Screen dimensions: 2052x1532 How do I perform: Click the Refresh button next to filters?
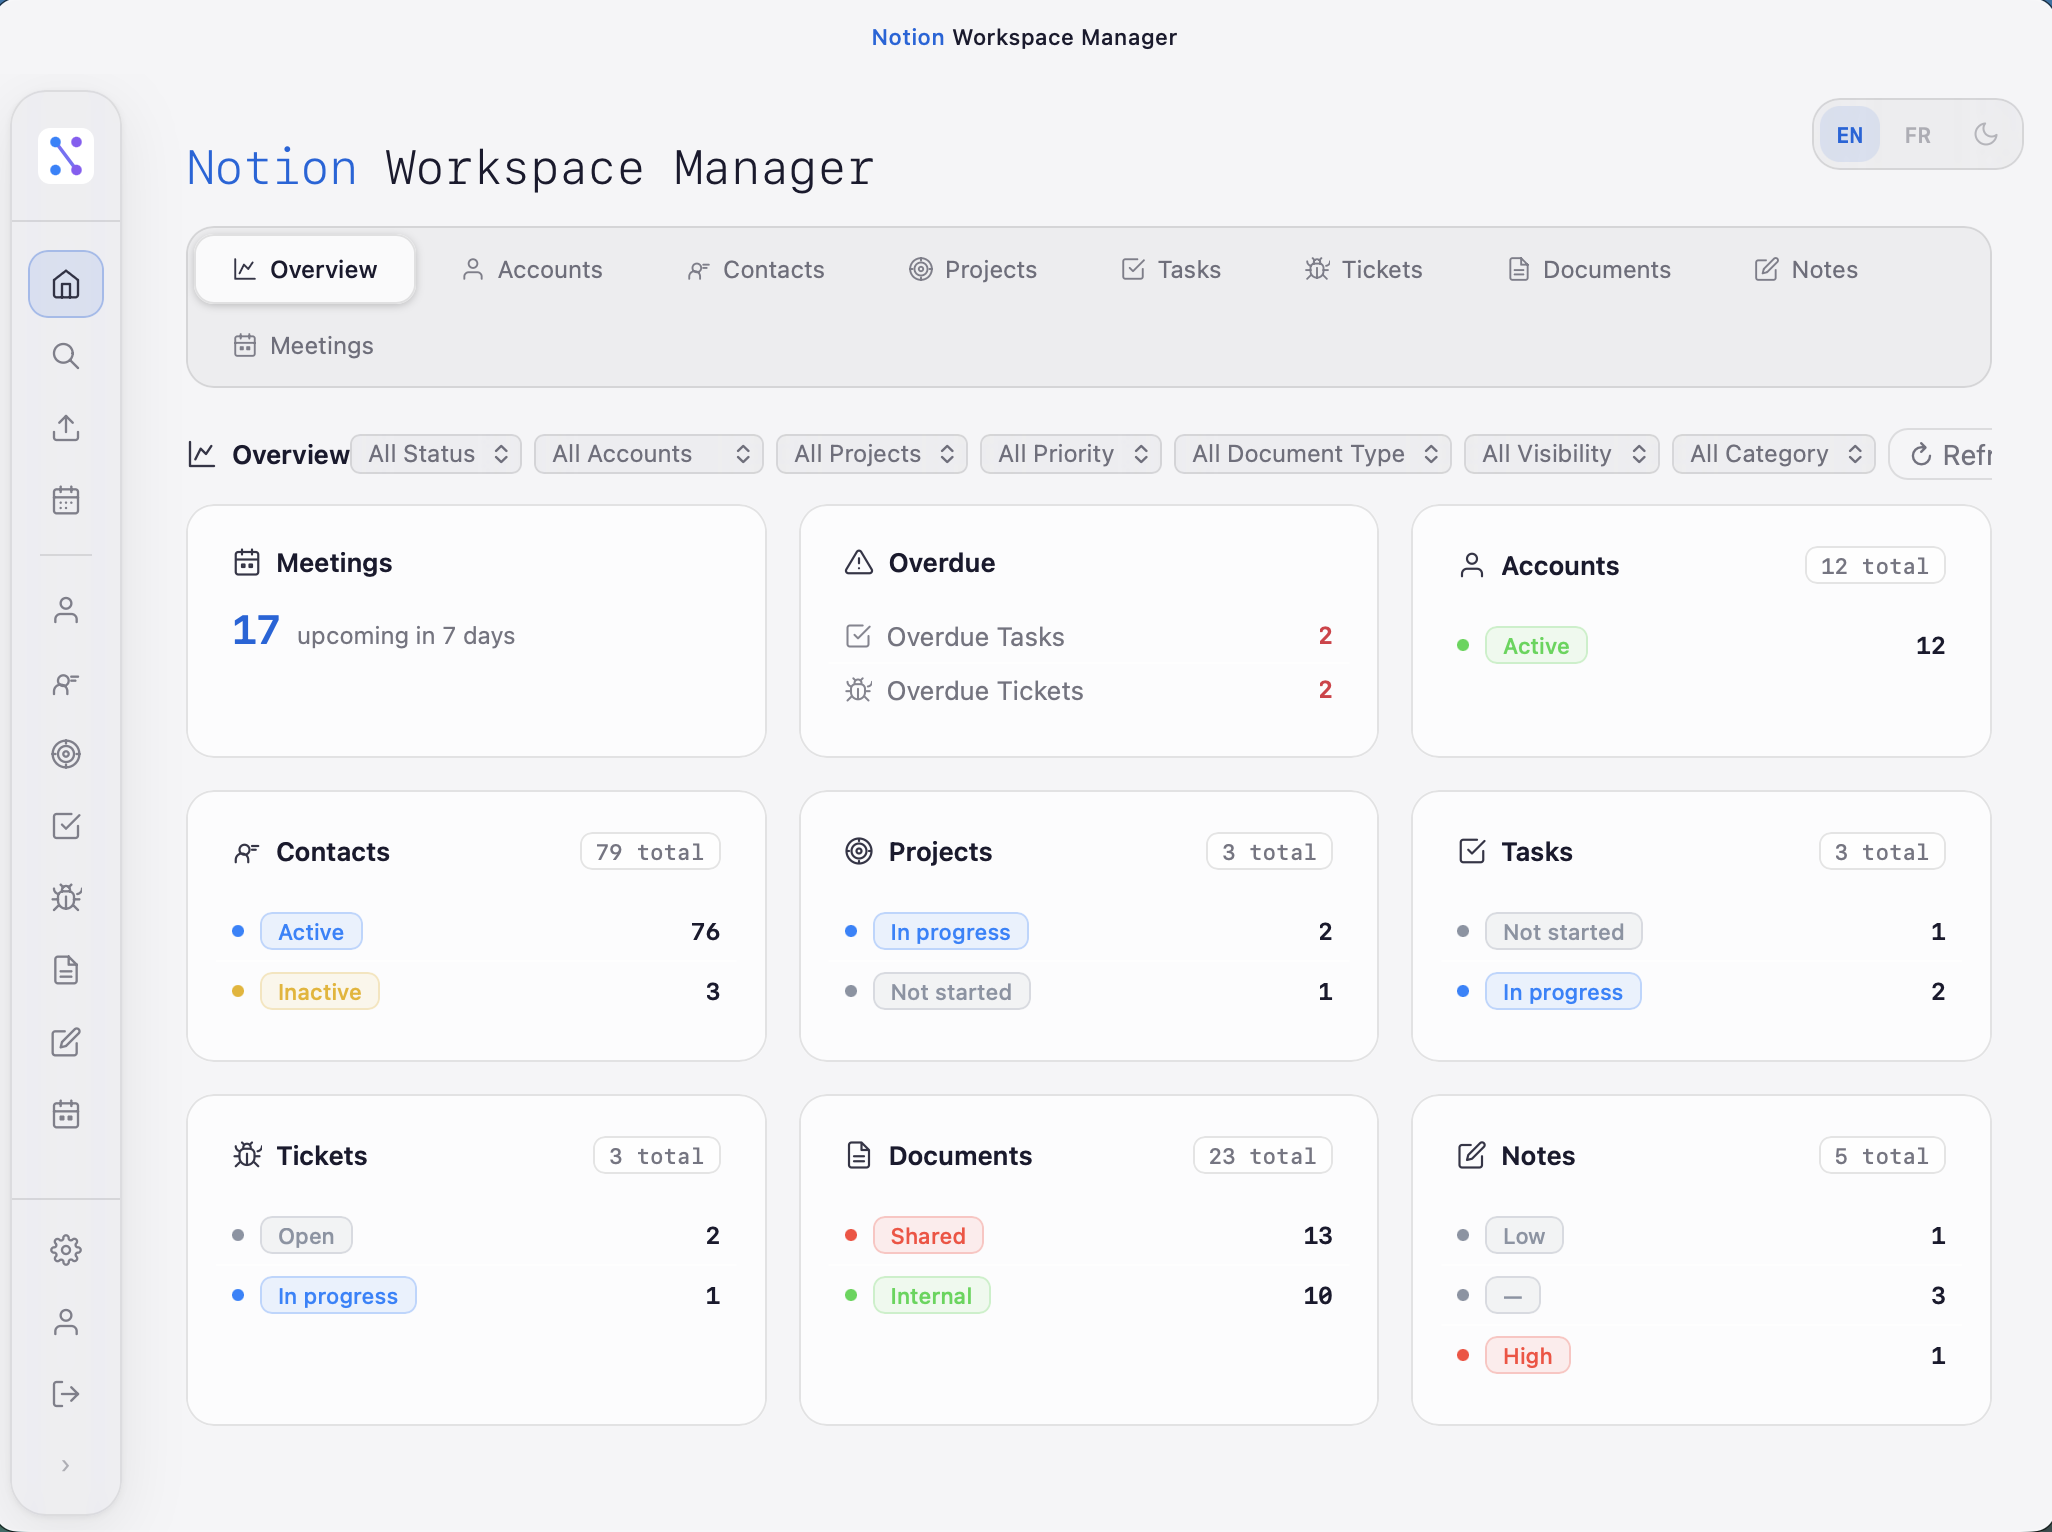(1956, 454)
